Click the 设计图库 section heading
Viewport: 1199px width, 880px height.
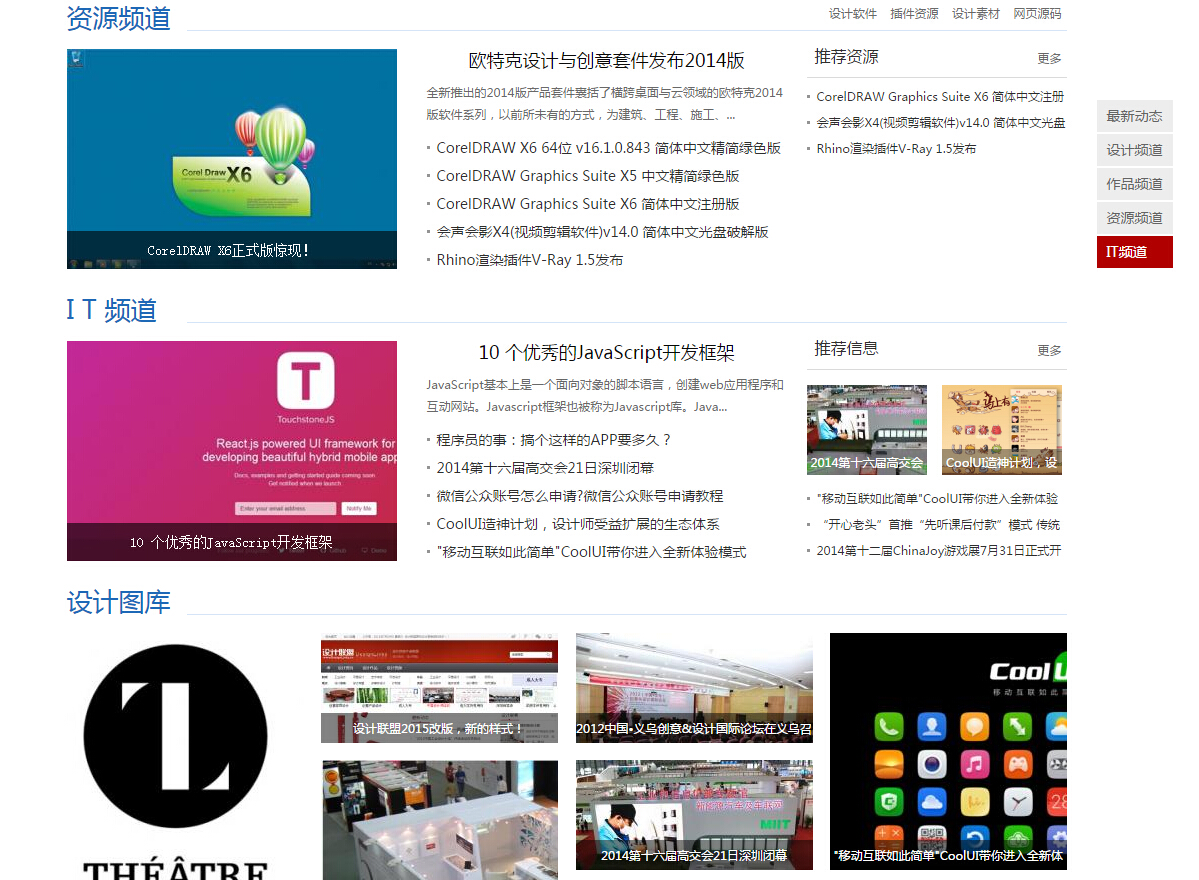pos(119,602)
